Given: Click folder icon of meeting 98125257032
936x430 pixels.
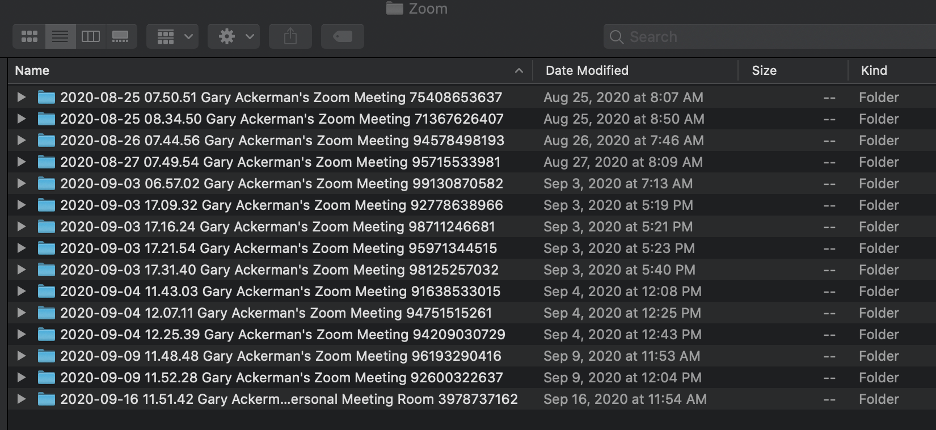Looking at the screenshot, I should [46, 269].
